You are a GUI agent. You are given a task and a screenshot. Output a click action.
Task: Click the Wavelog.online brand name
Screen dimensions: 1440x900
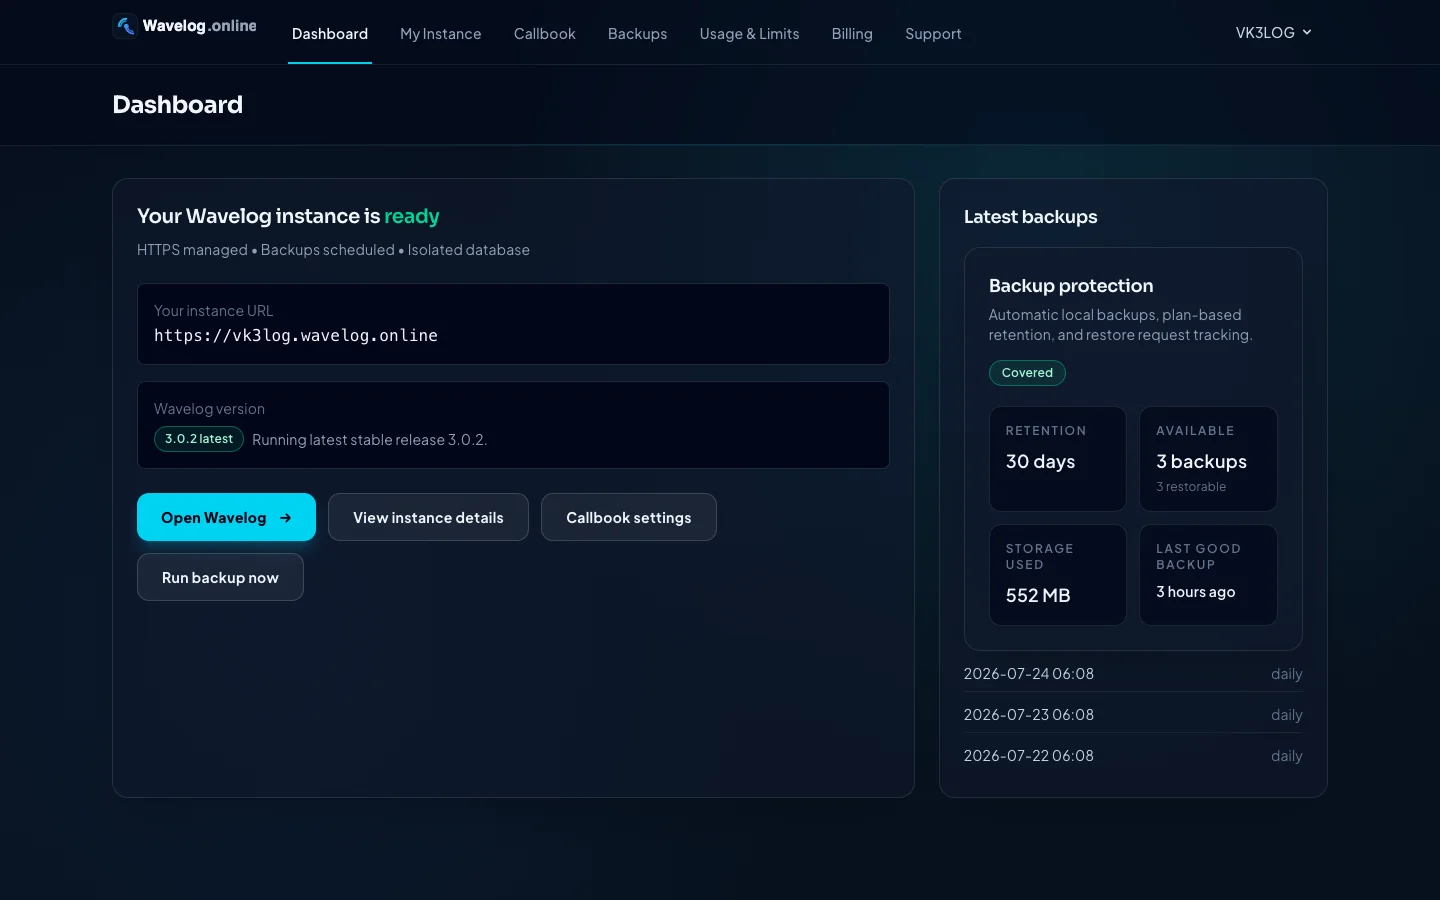(200, 26)
